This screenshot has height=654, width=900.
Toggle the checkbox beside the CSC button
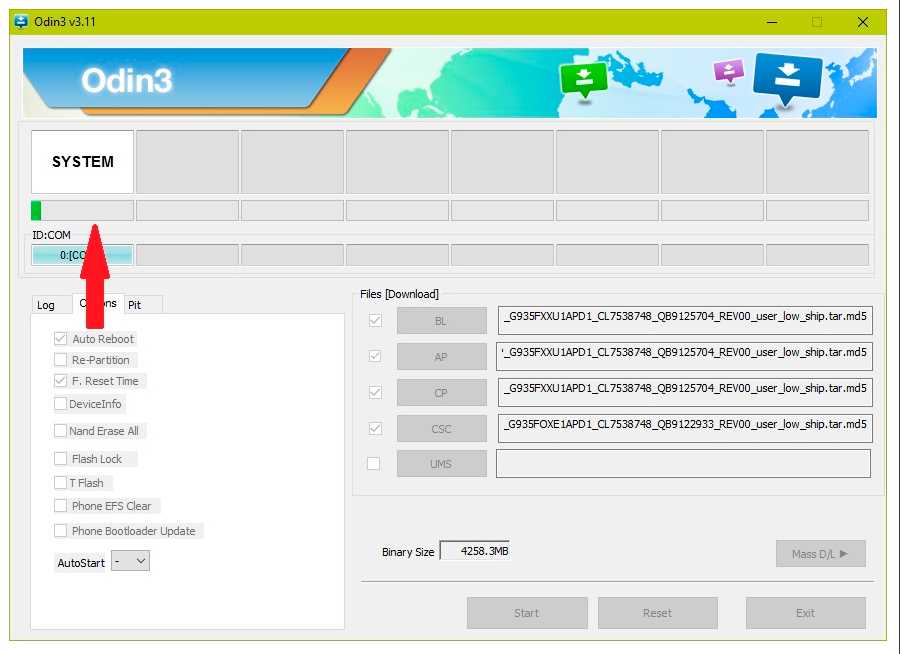375,428
